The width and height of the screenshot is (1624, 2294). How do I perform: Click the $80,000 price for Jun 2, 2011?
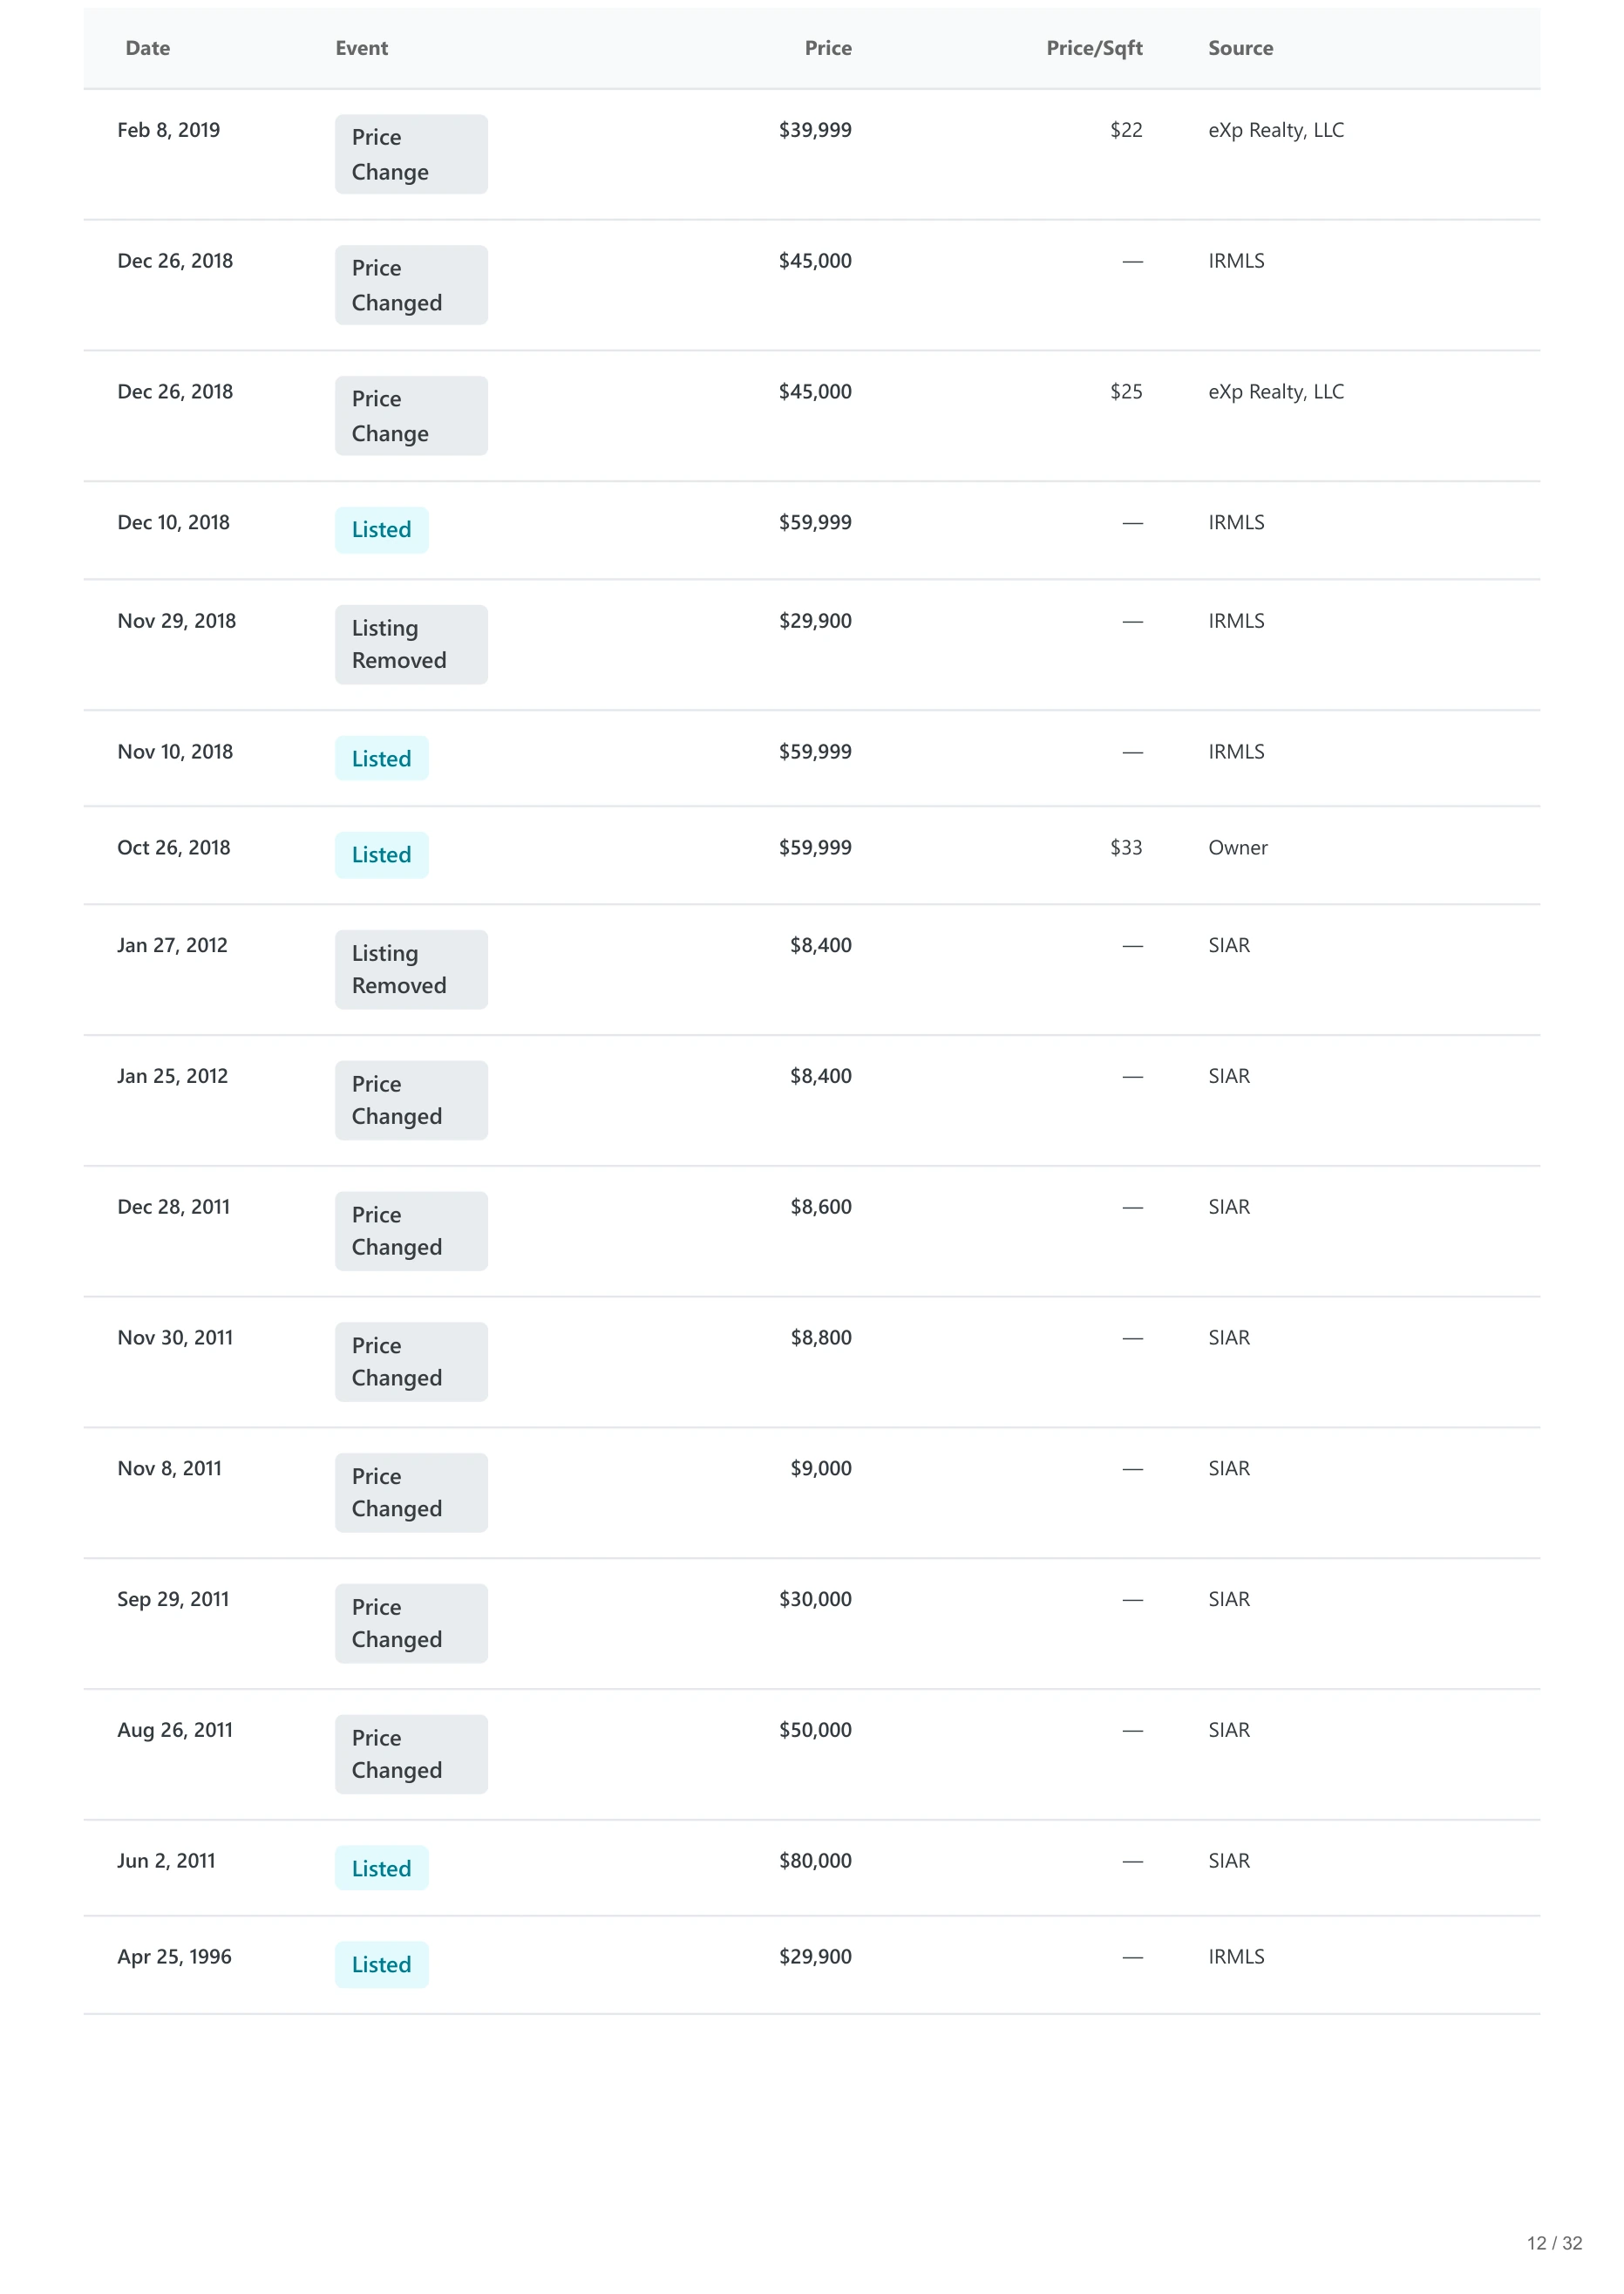tap(815, 1860)
